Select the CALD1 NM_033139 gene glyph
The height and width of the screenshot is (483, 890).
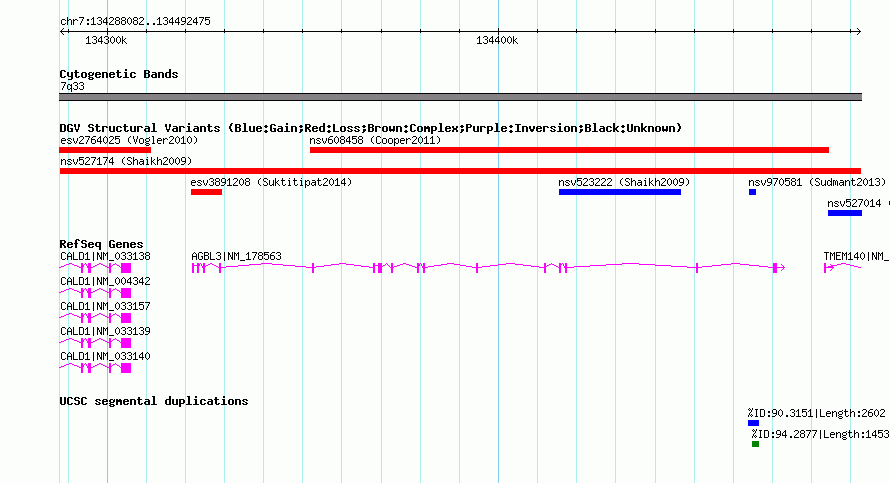click(x=95, y=343)
